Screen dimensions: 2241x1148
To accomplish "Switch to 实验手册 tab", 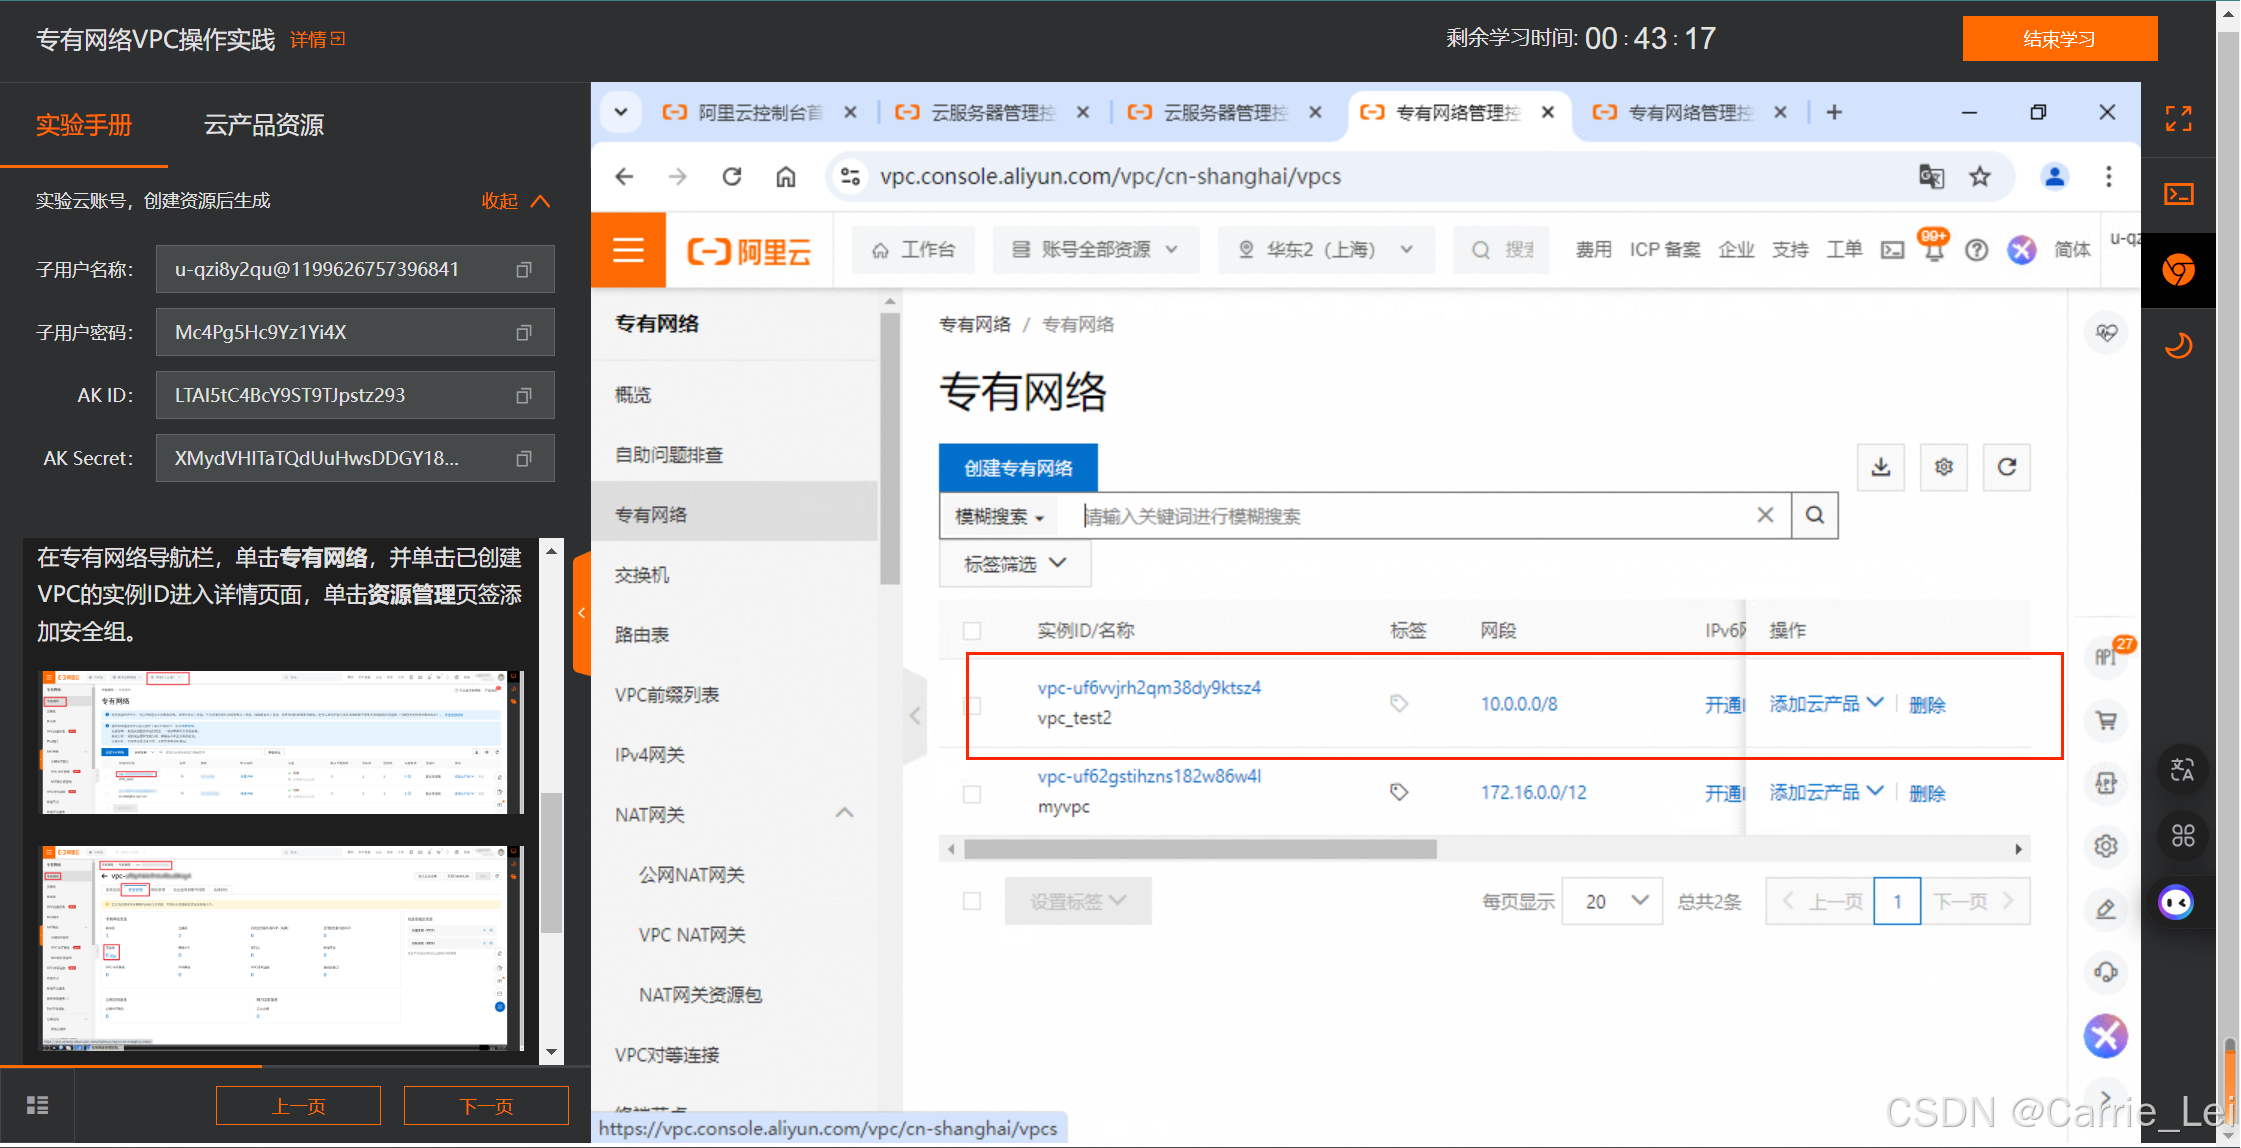I will point(84,125).
